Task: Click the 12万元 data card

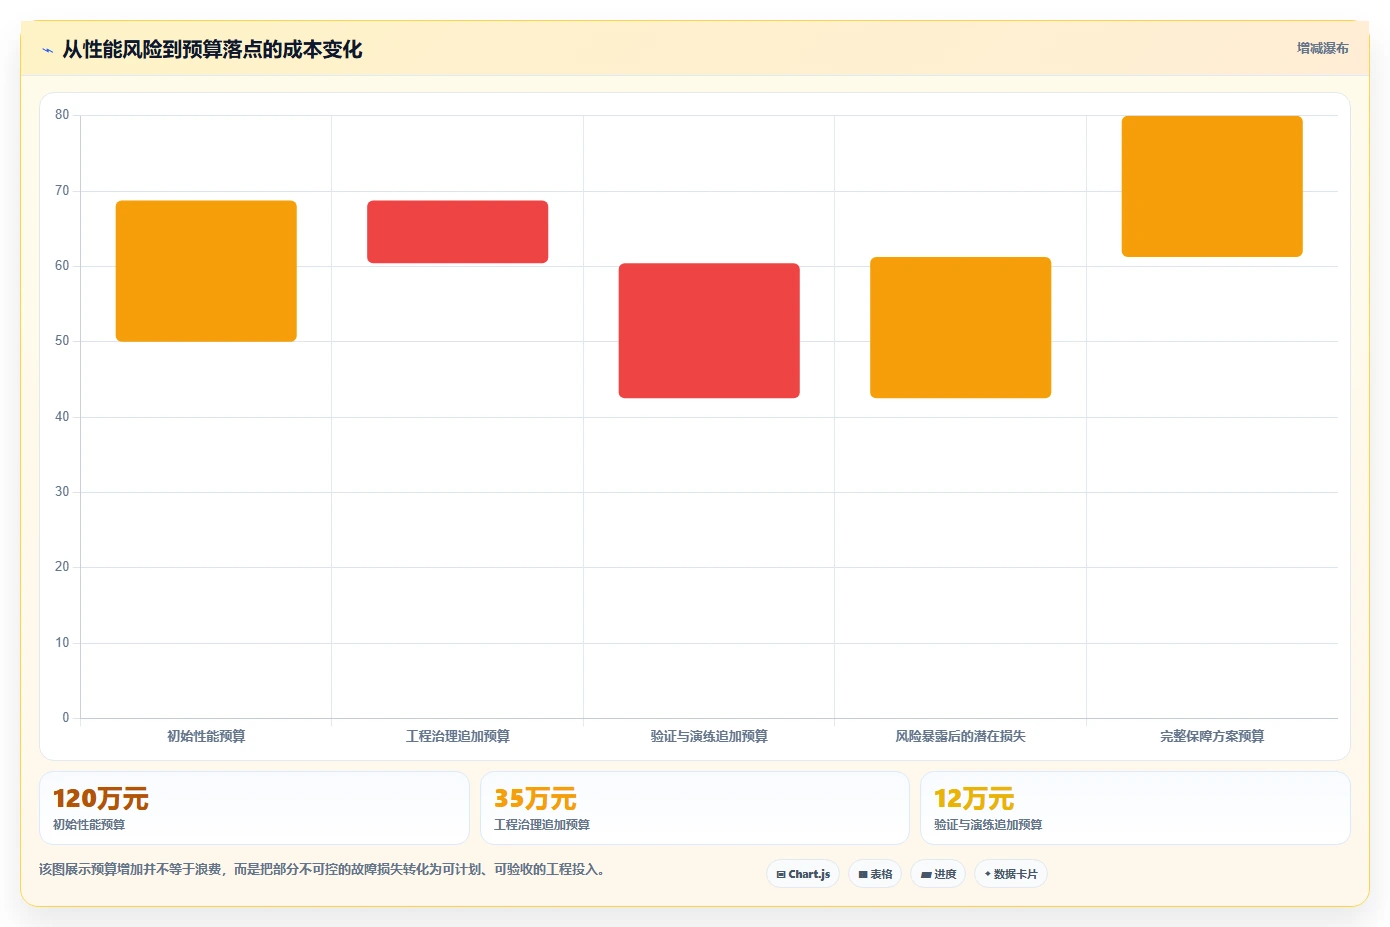Action: point(1135,808)
